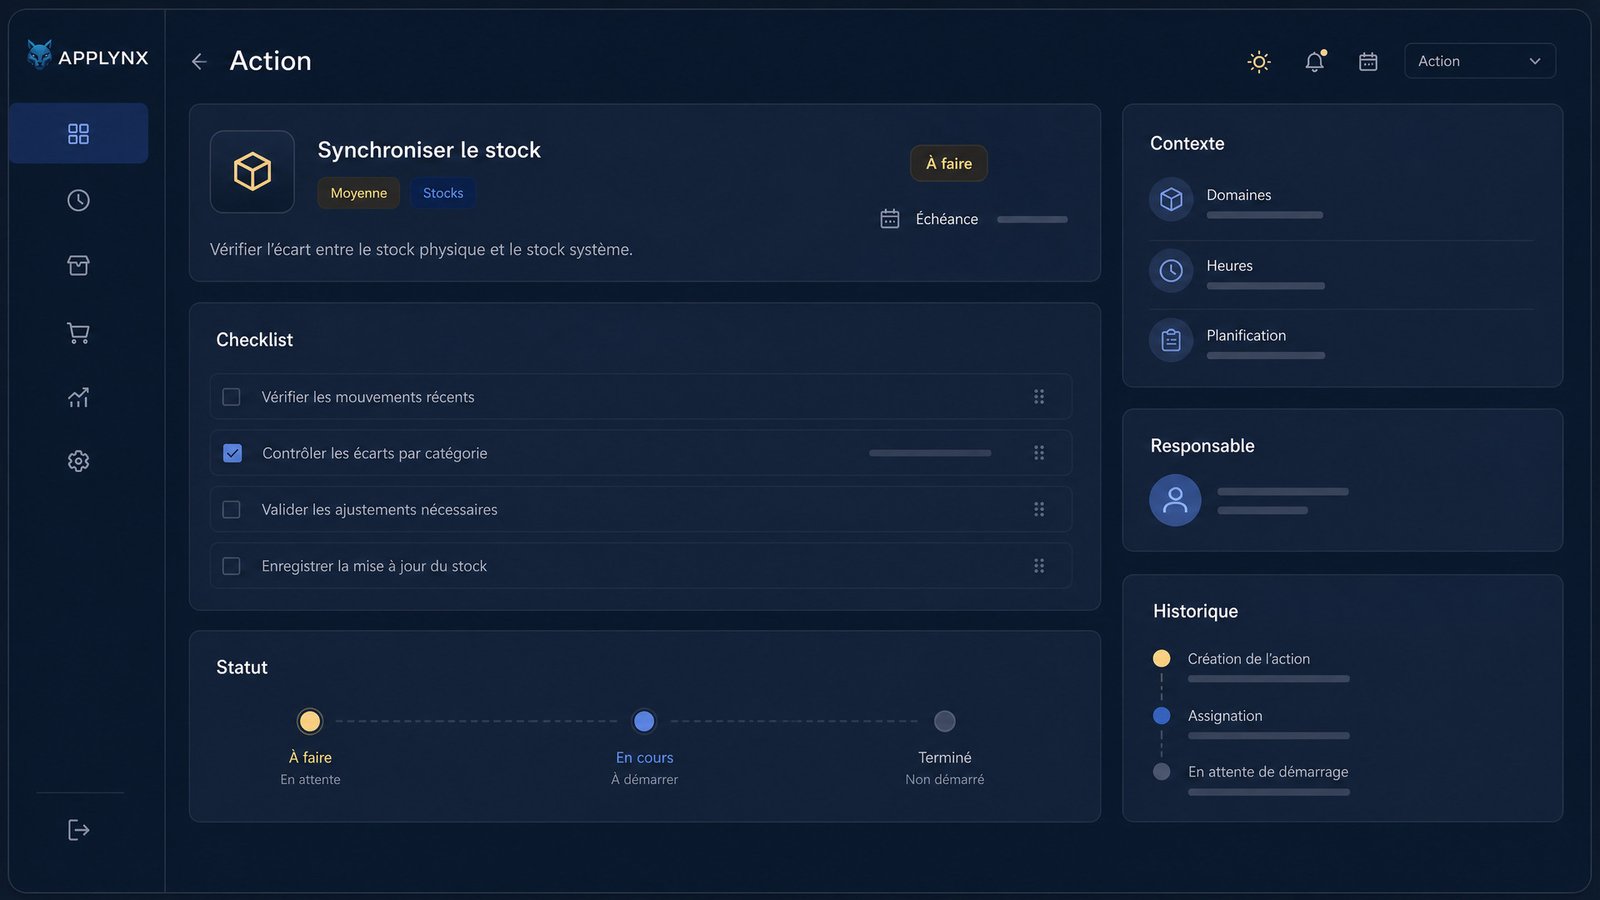Click the Applynx lynx logo
The image size is (1600, 900).
click(x=39, y=55)
